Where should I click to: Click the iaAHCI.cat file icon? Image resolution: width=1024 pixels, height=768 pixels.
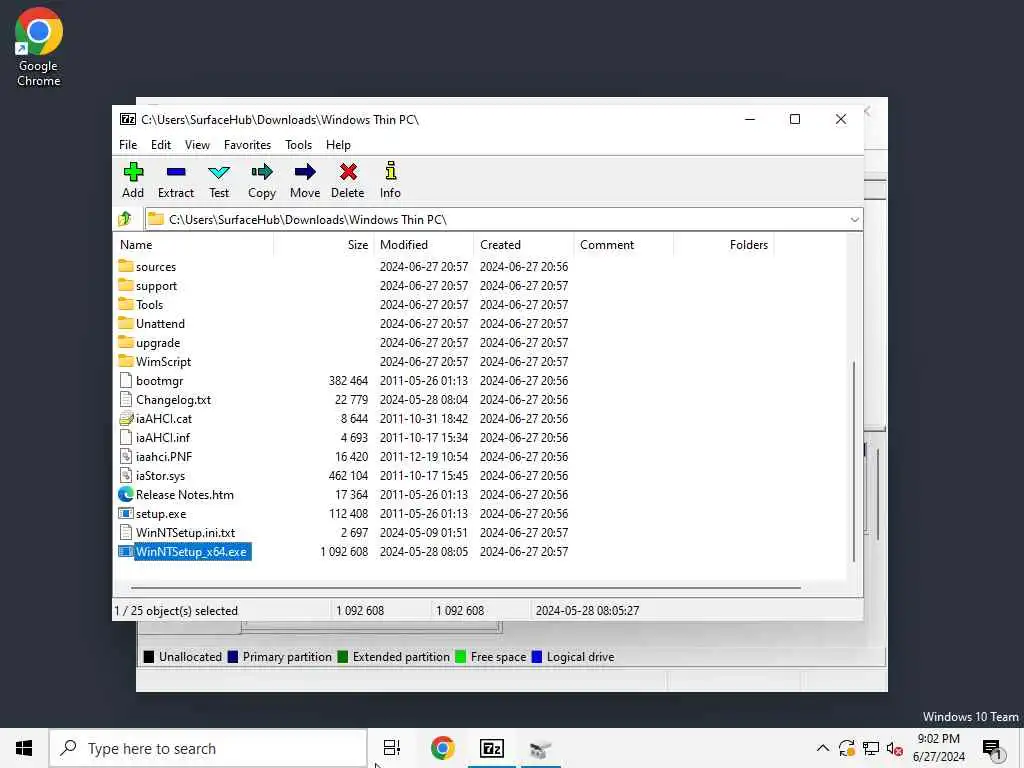126,419
